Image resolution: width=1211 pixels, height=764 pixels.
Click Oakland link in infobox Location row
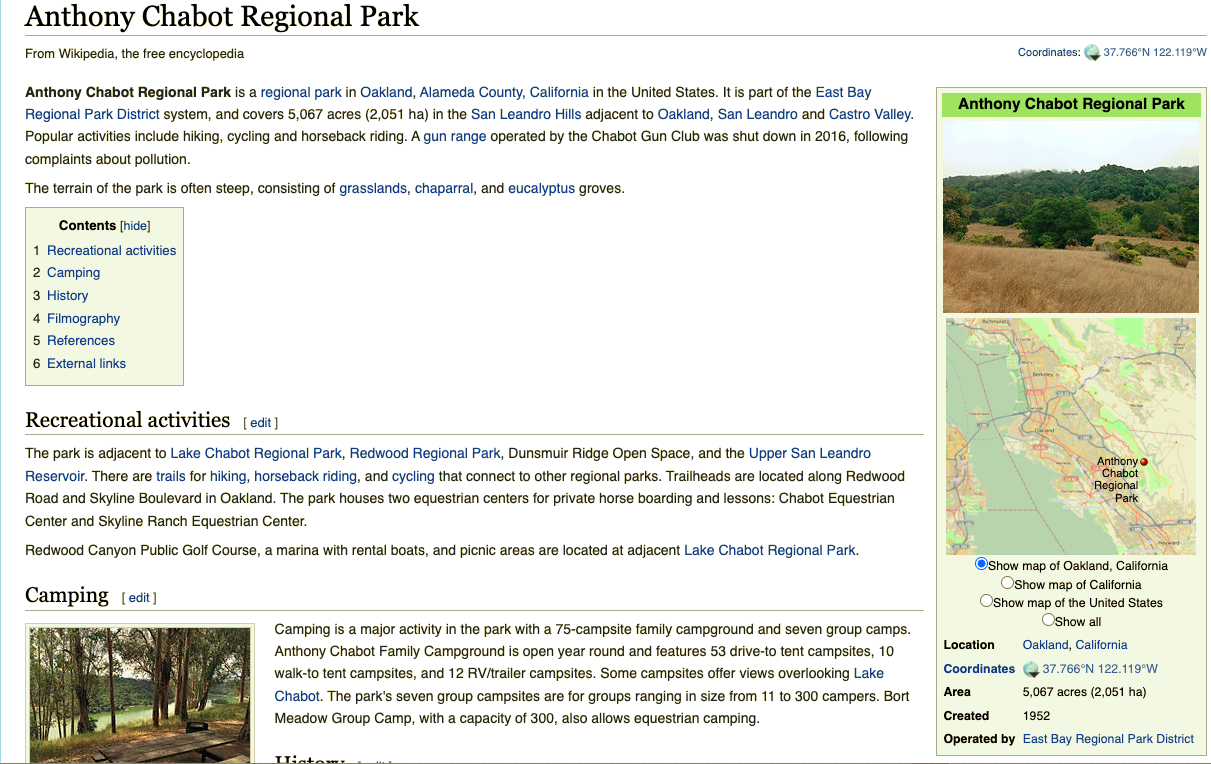1045,645
